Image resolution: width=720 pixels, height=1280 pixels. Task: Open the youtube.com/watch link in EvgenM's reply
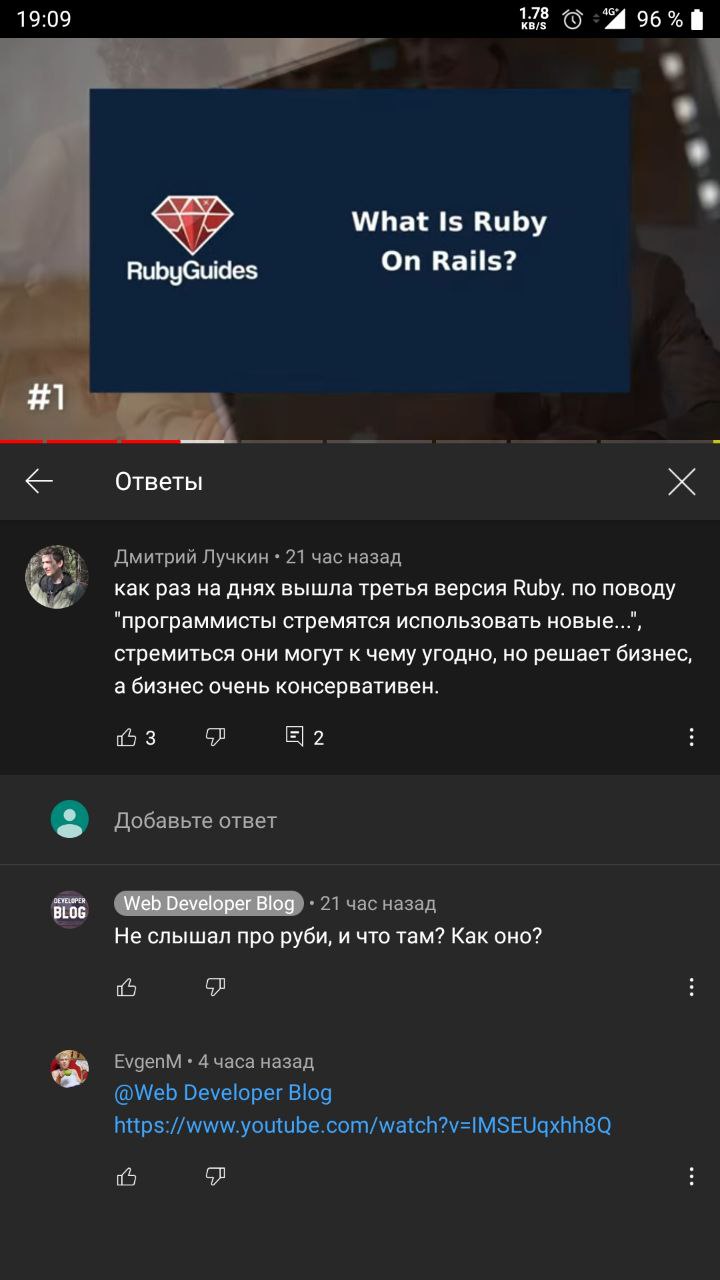tap(362, 1126)
